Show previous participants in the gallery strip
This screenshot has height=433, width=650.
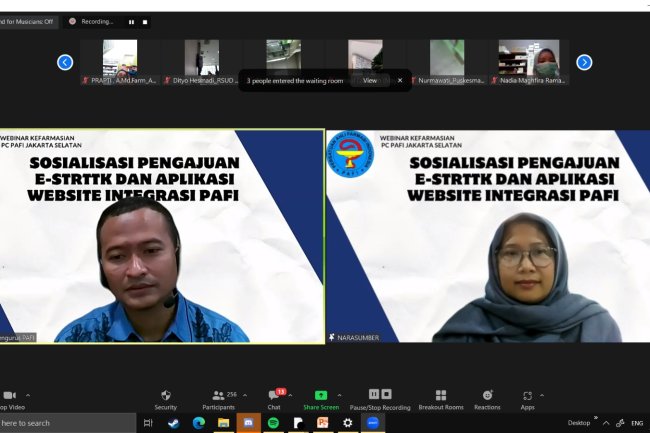65,62
